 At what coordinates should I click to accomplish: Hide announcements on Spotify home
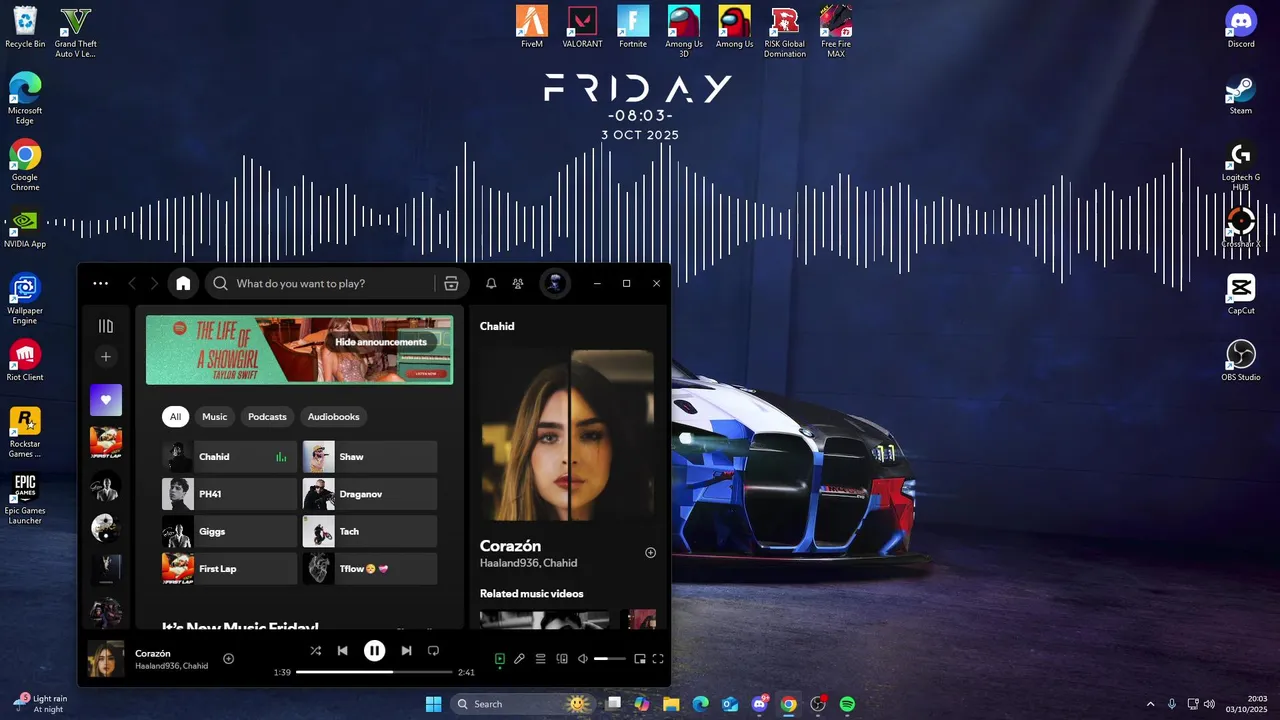pyautogui.click(x=380, y=342)
